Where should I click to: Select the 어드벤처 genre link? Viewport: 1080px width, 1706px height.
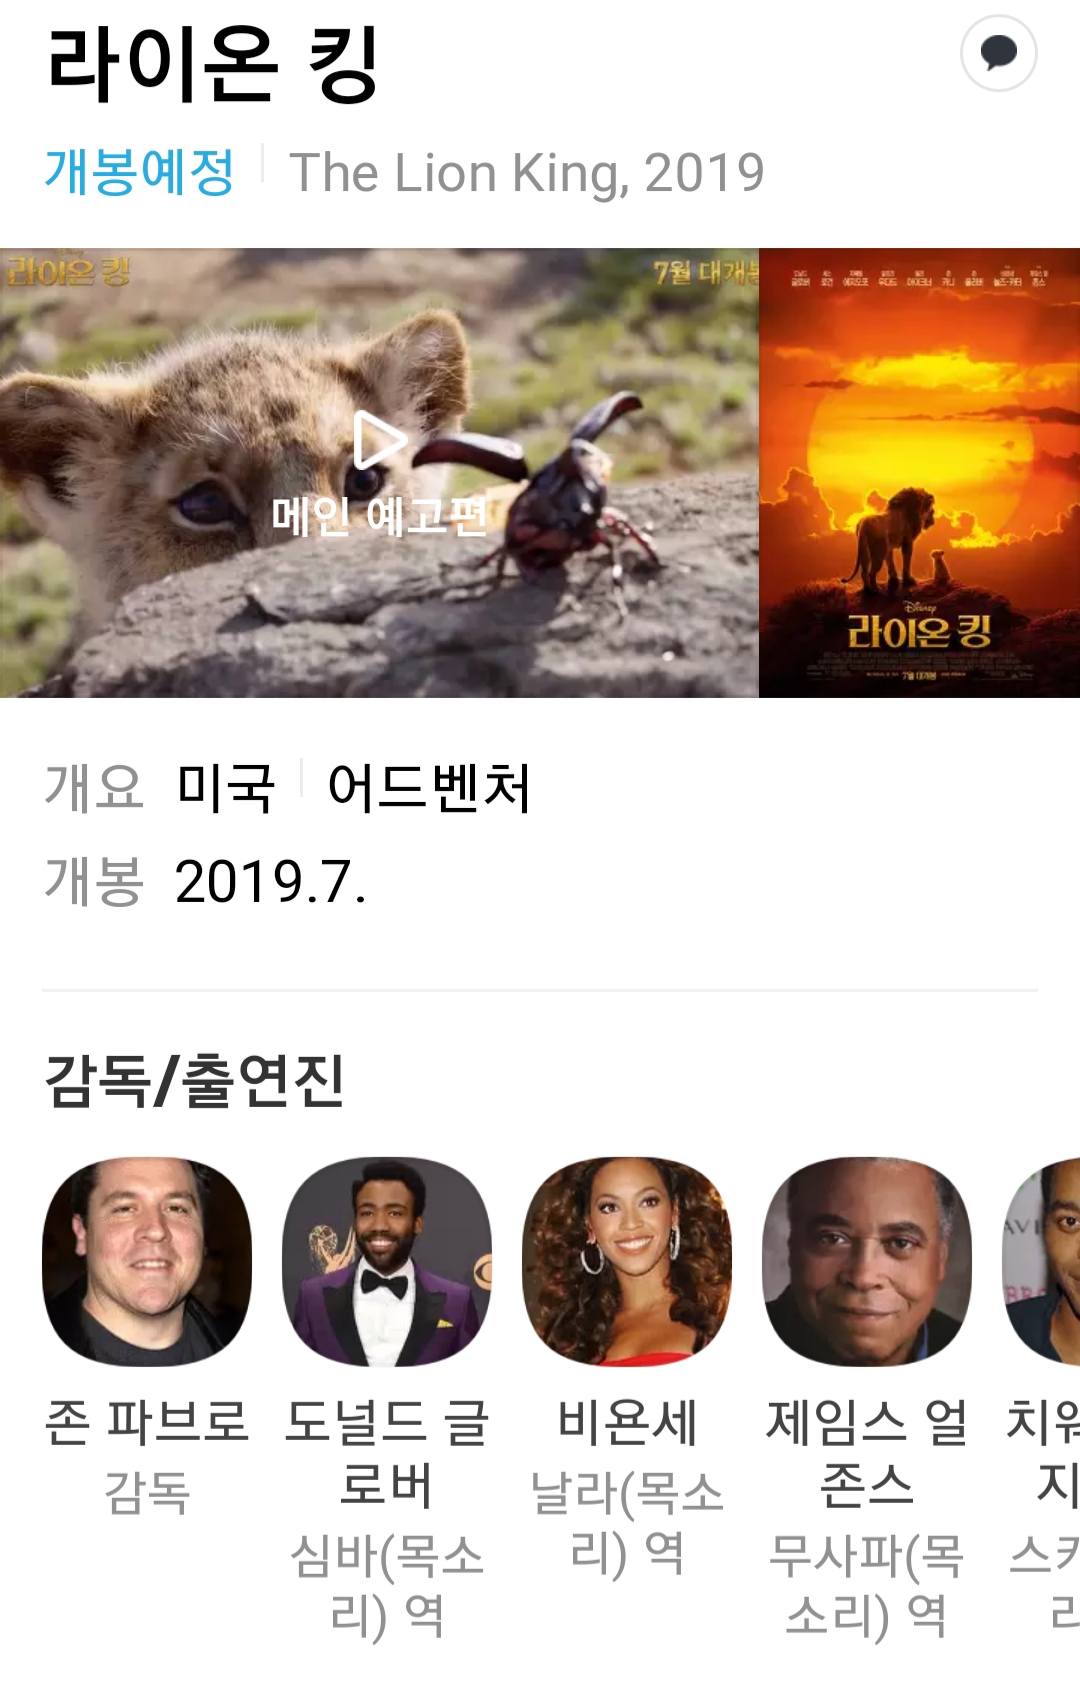[x=430, y=787]
